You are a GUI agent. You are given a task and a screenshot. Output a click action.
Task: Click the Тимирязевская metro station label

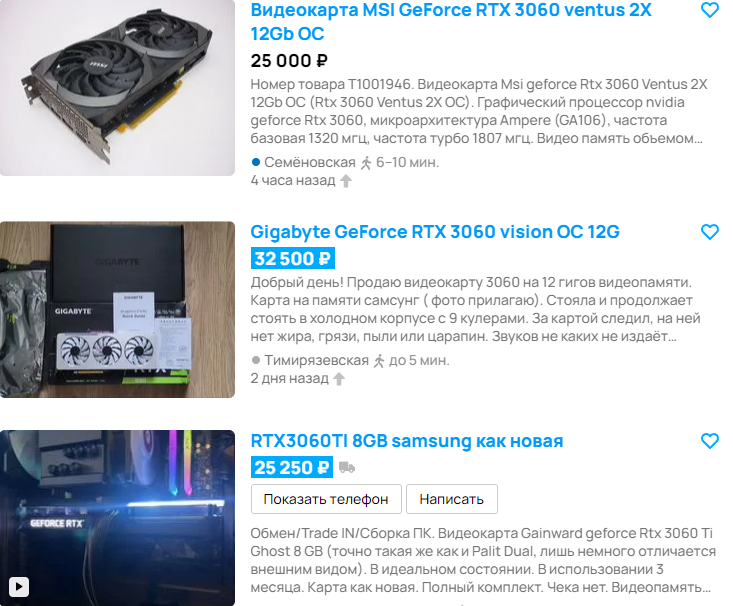(x=316, y=361)
